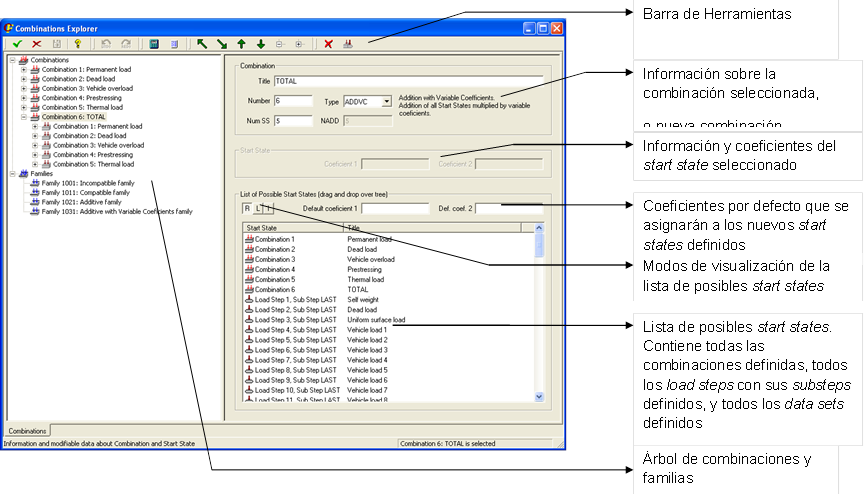Click the Title field containing TOTAL
The width and height of the screenshot is (864, 495).
tap(408, 81)
